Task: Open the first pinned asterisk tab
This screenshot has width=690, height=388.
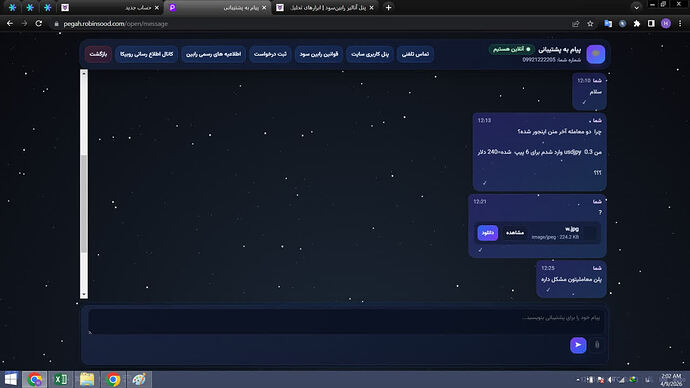Action: tap(12, 7)
